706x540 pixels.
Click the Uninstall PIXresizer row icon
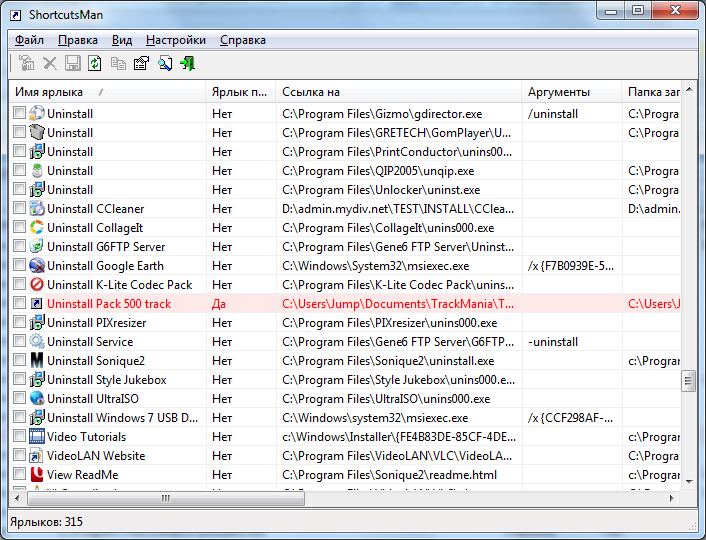(37, 322)
